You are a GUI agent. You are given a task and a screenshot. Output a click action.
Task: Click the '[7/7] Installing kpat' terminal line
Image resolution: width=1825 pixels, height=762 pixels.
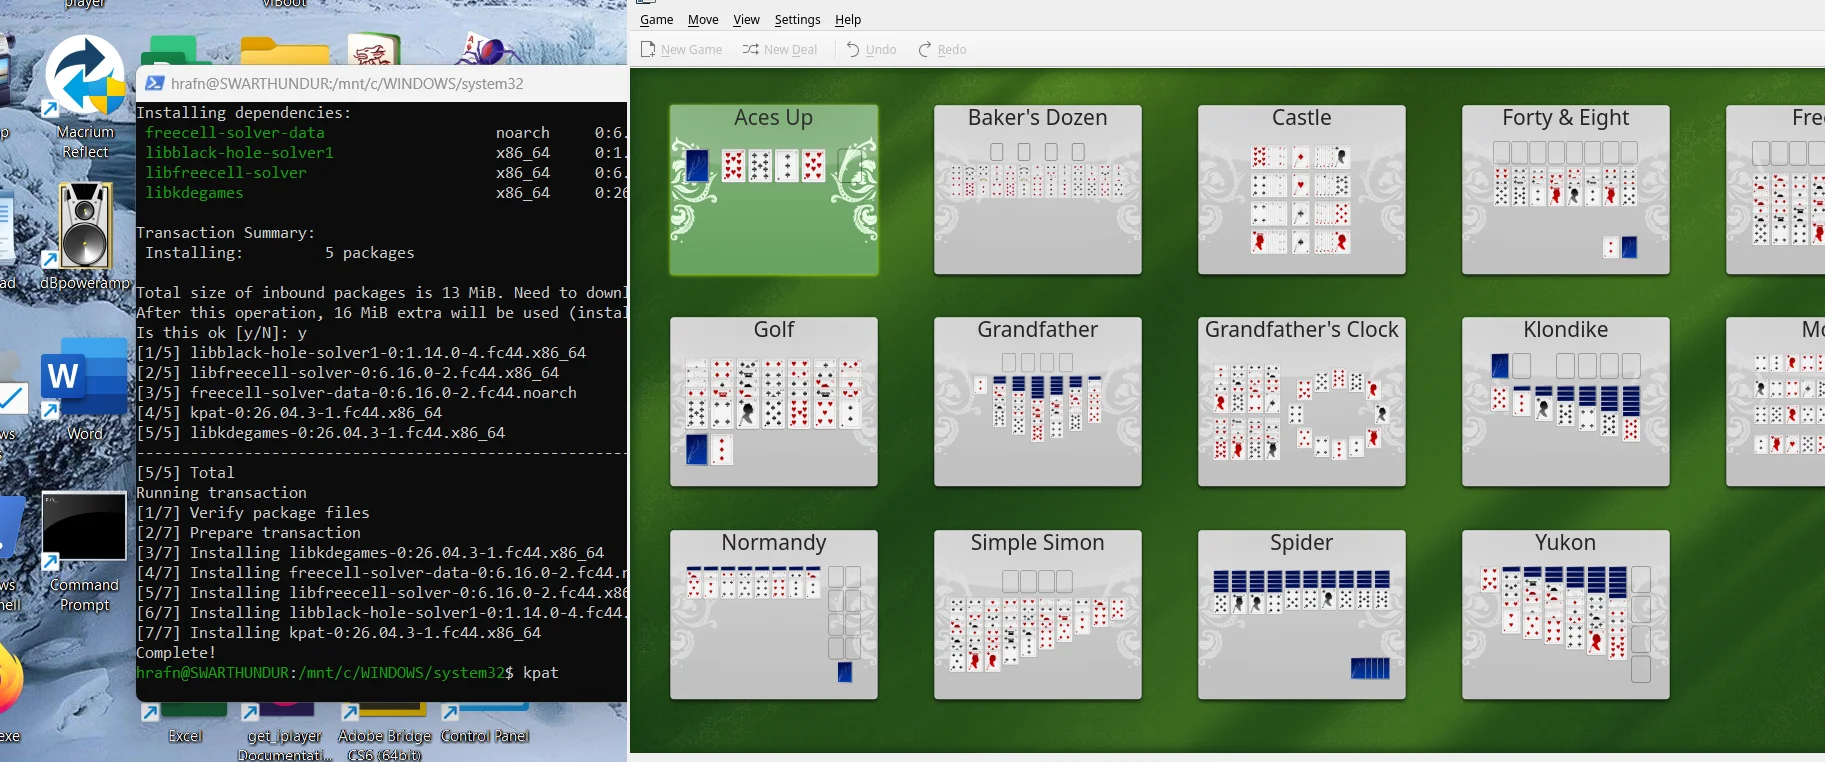[338, 633]
